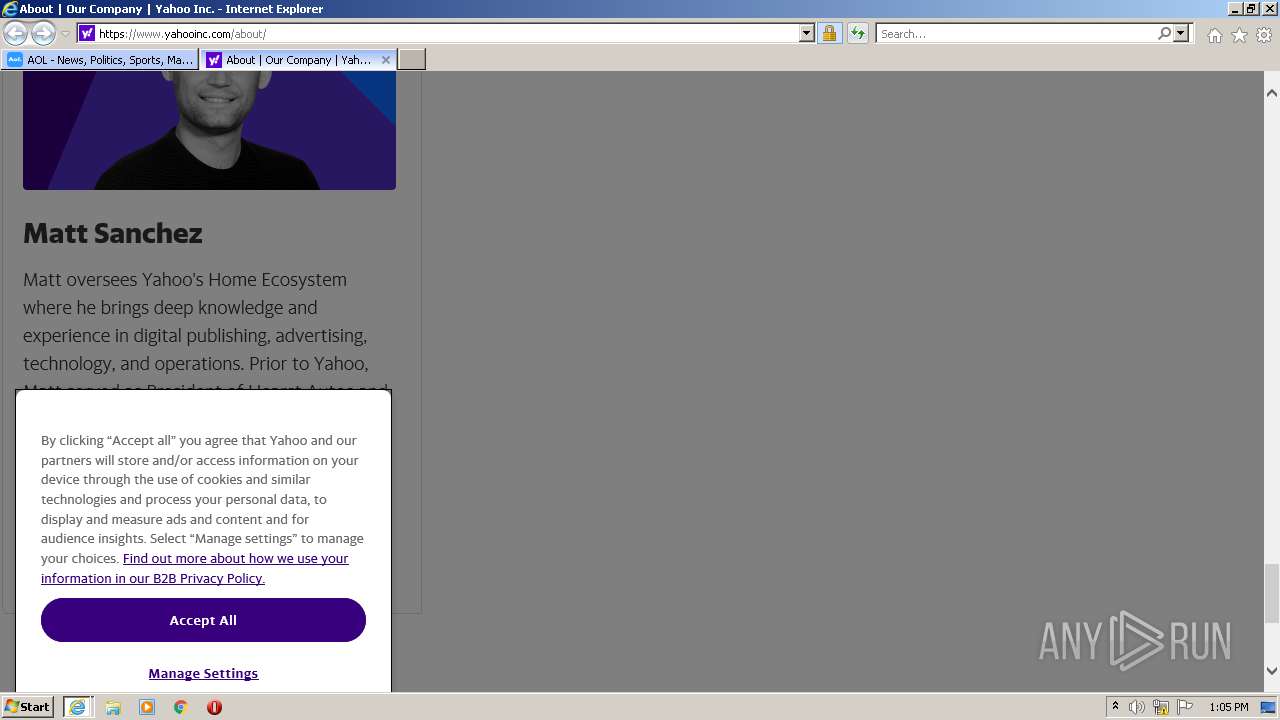Click the page scrollbar up arrow

pyautogui.click(x=1271, y=93)
